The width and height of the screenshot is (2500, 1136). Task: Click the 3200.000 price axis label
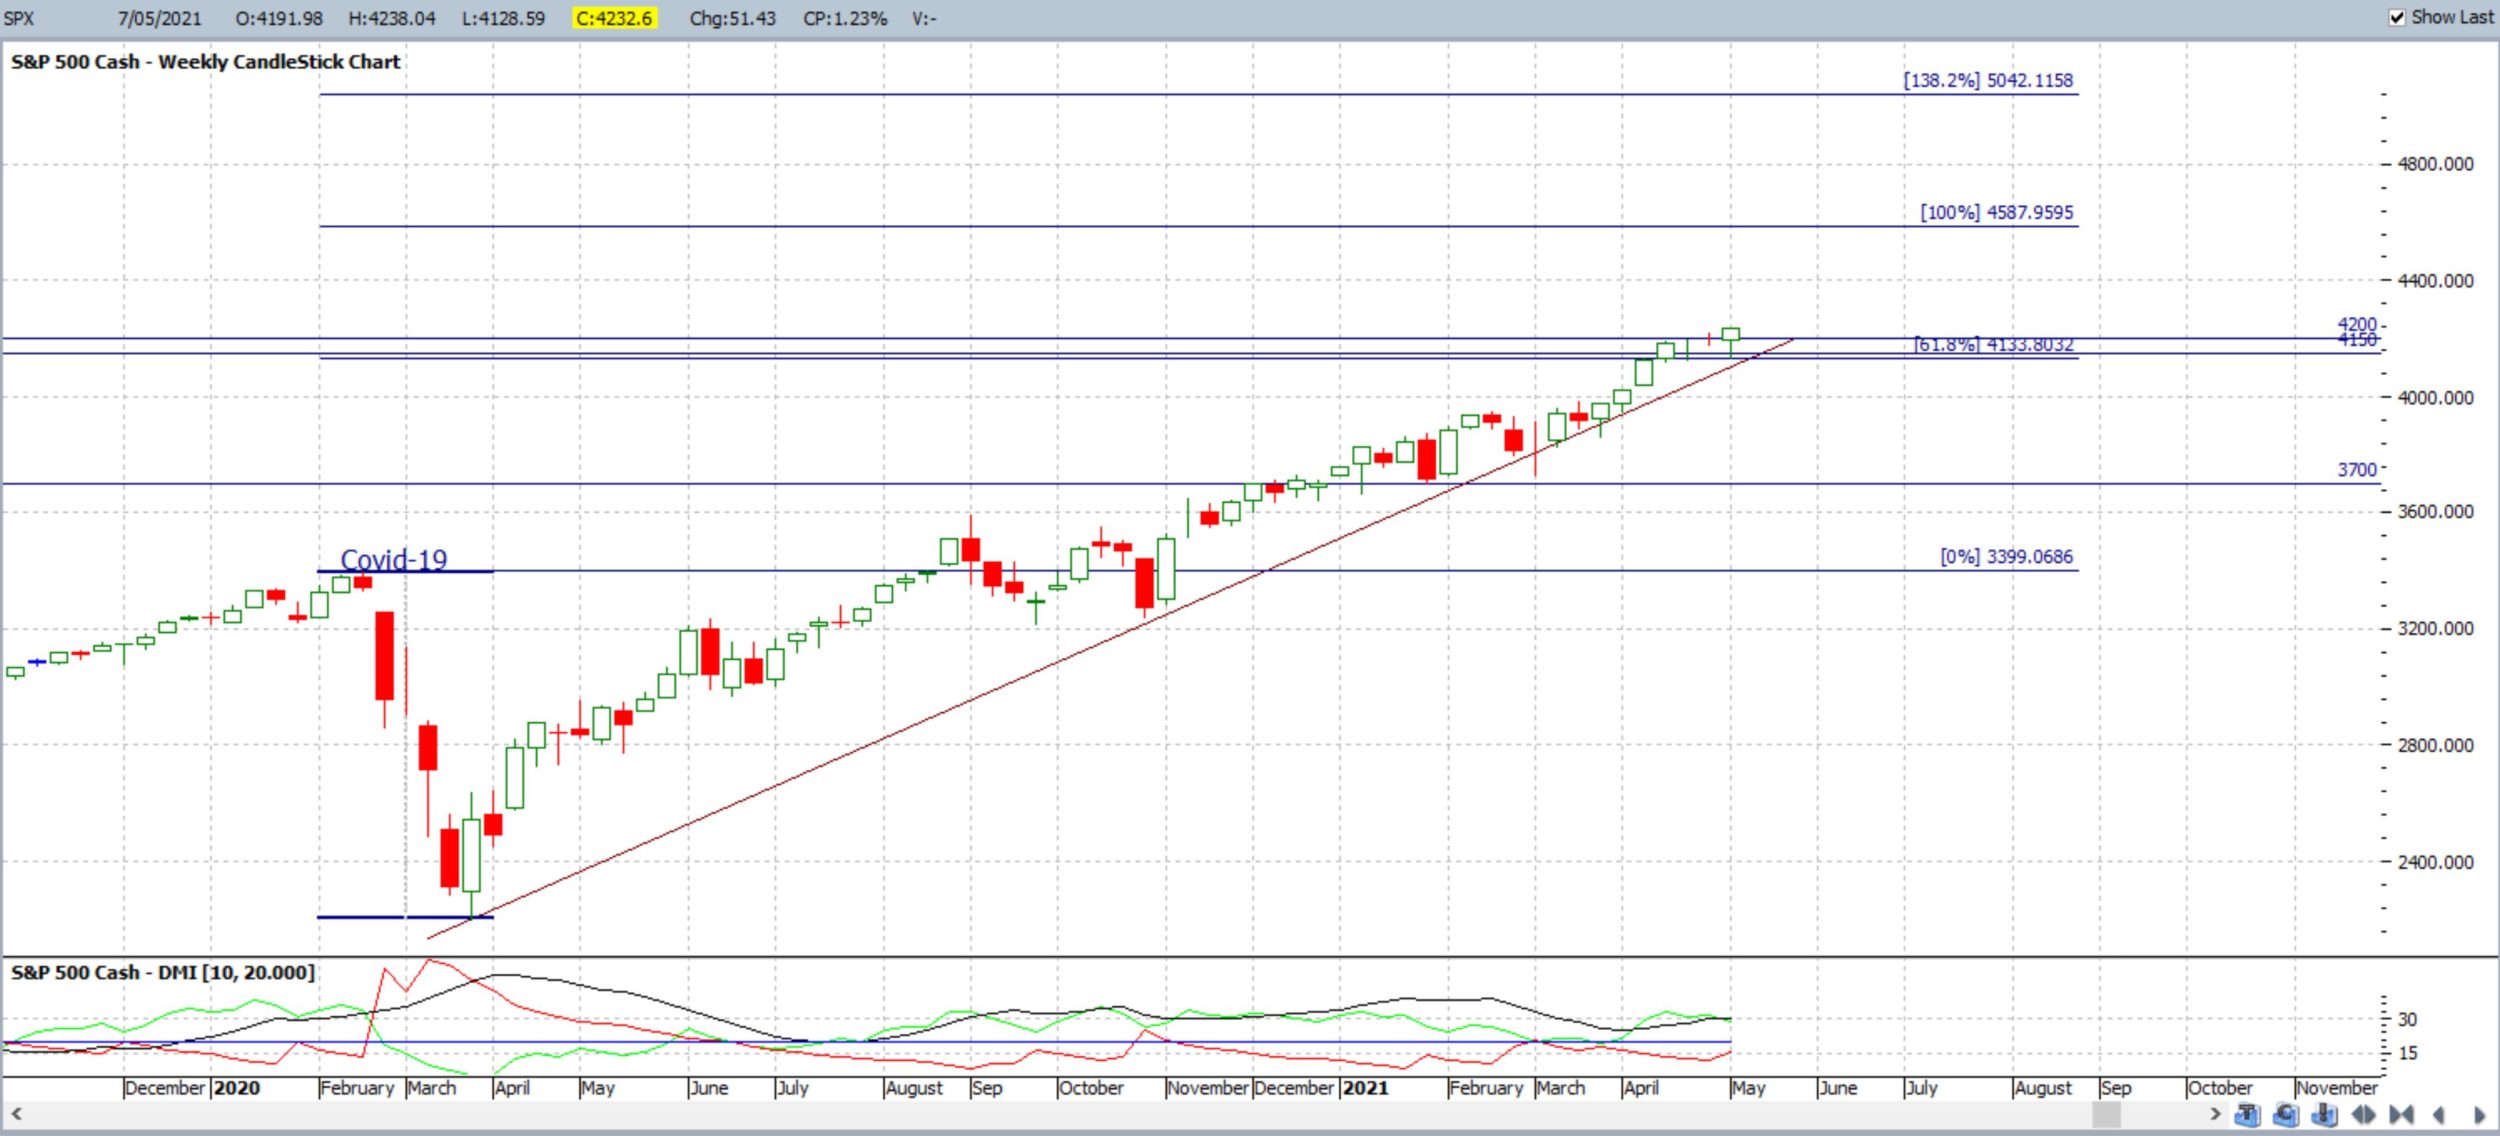click(2436, 629)
